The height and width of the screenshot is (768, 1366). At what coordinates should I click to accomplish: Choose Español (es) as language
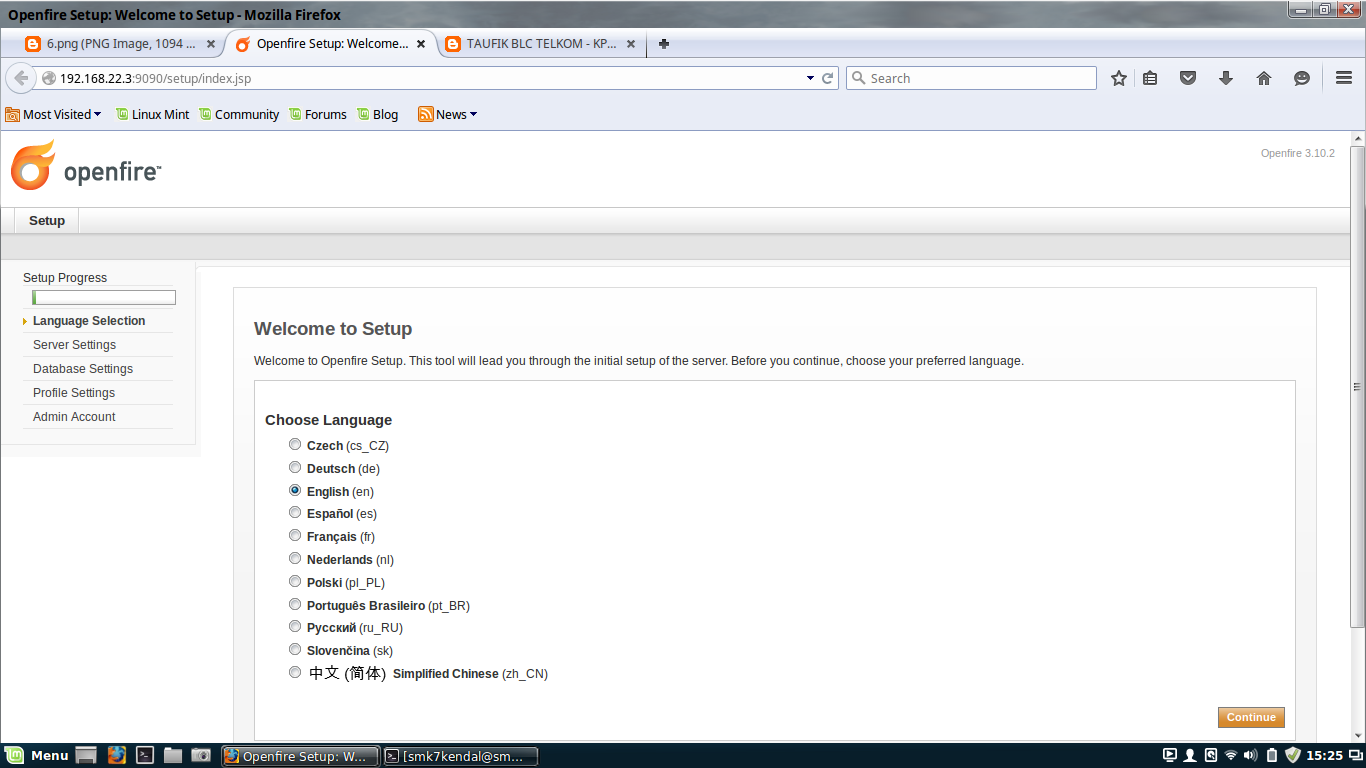pyautogui.click(x=295, y=512)
